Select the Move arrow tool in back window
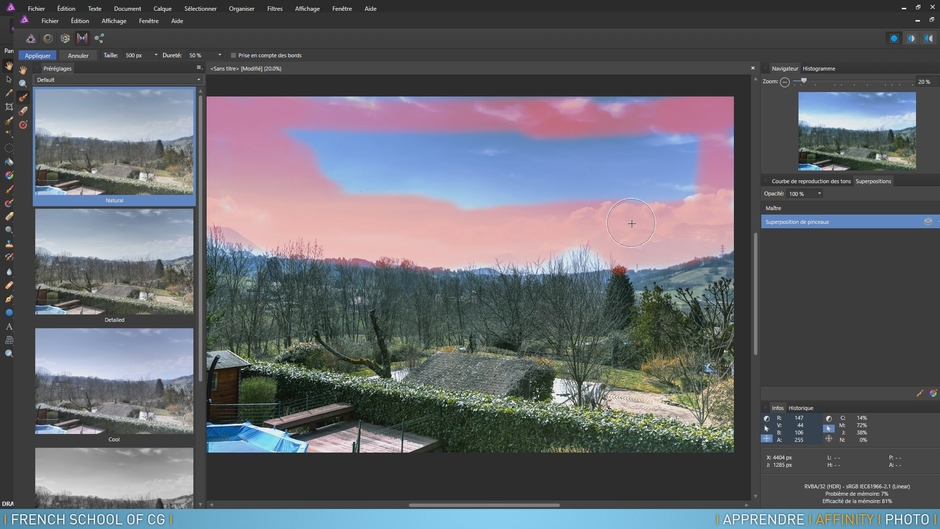The height and width of the screenshot is (529, 940). coord(9,79)
